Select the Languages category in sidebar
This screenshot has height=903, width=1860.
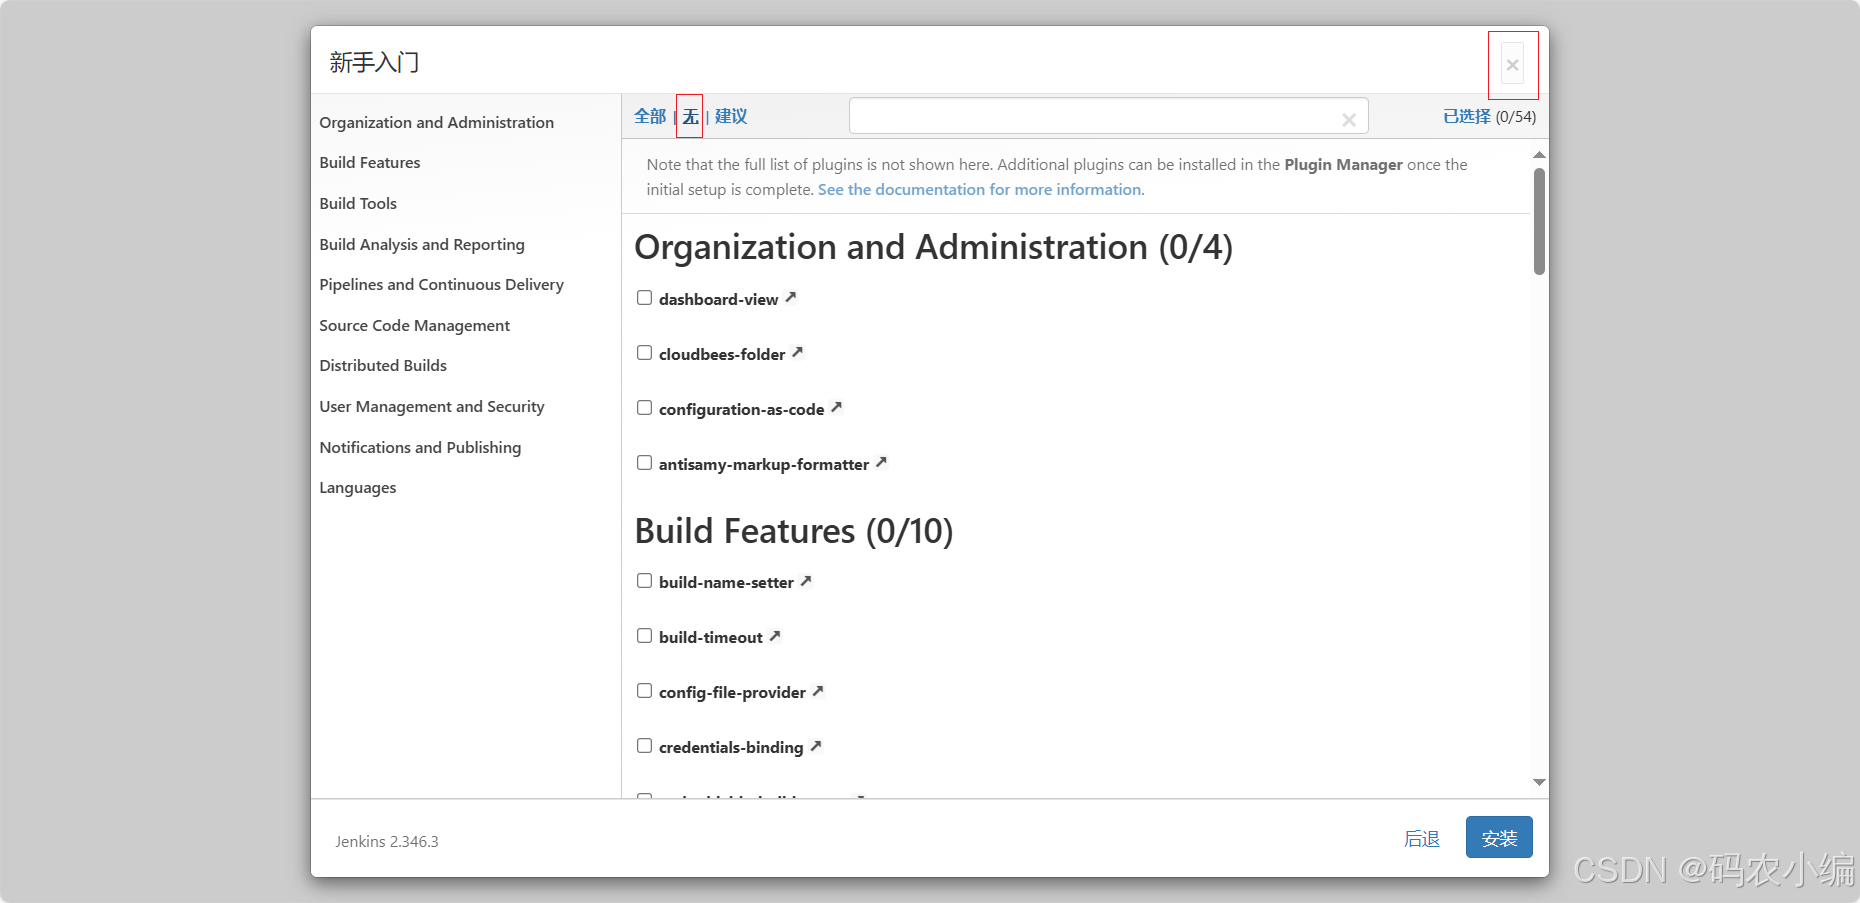tap(357, 487)
